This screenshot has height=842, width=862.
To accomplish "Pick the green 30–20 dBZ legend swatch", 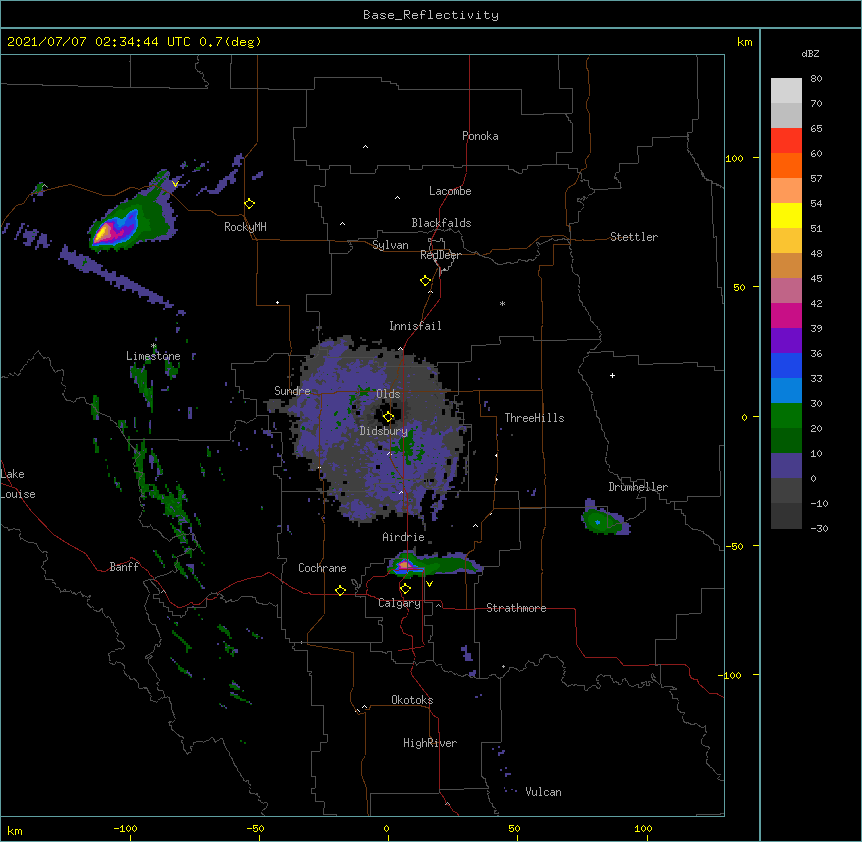I will [786, 416].
